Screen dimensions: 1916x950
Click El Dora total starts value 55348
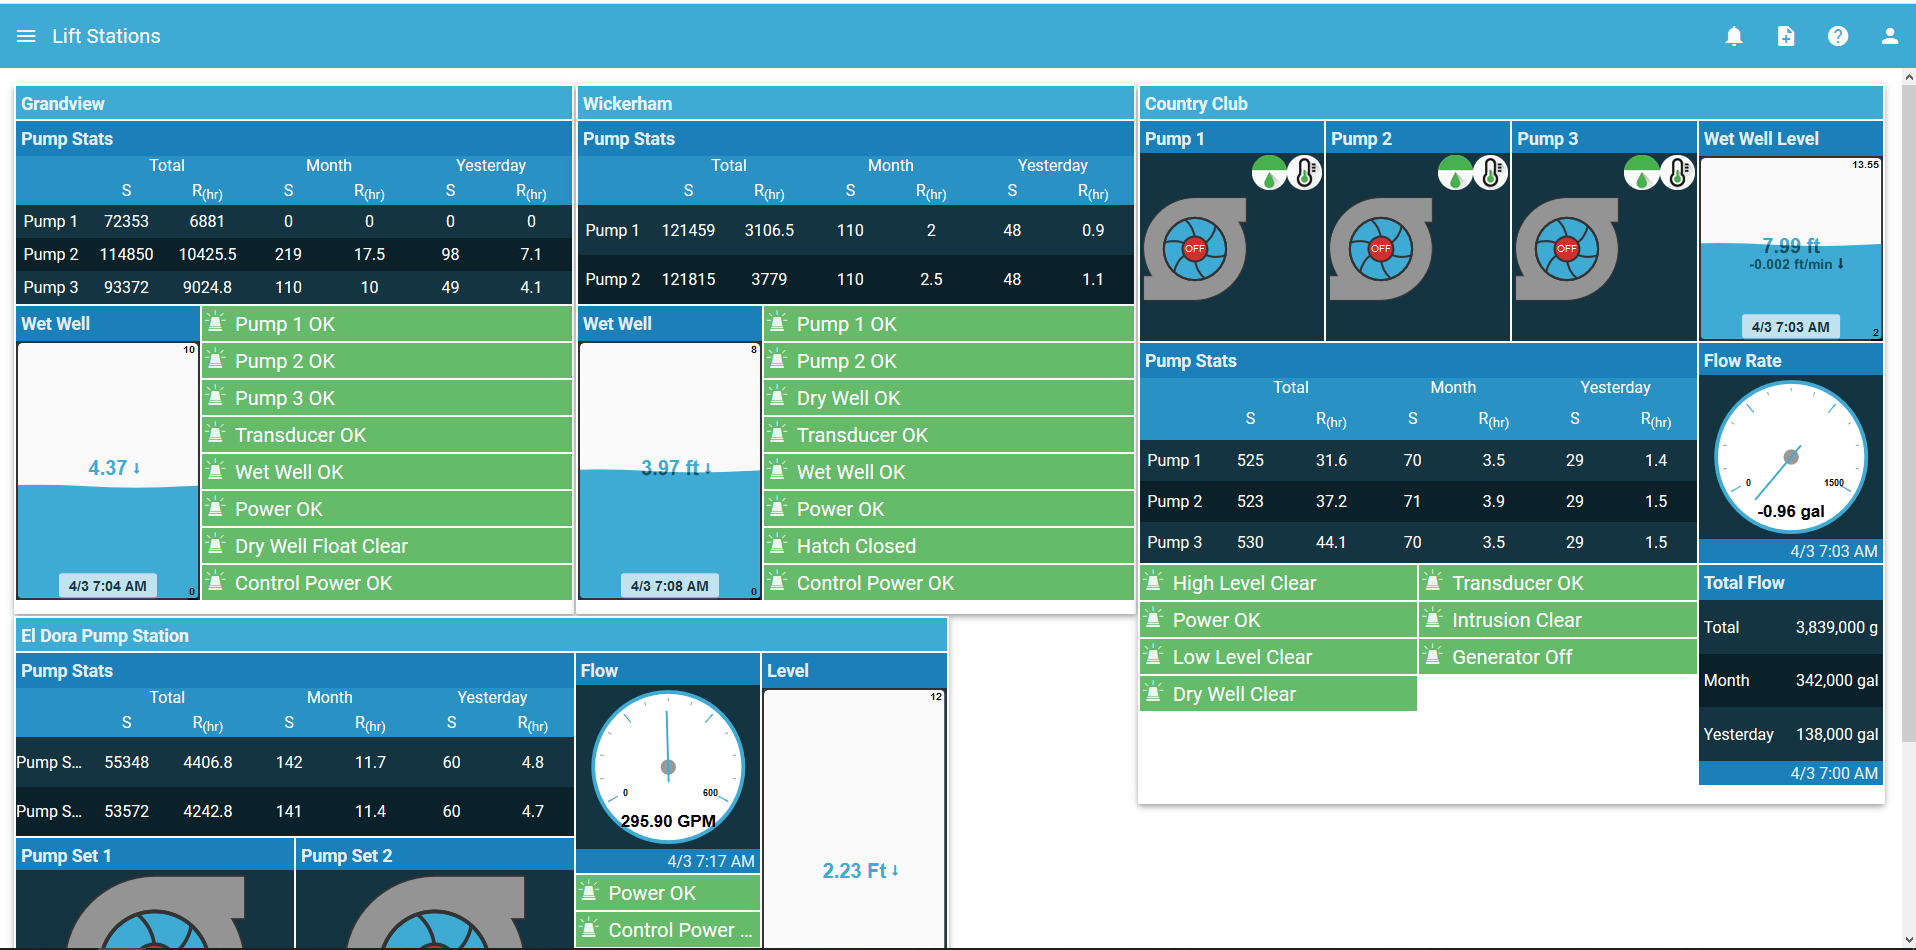click(127, 762)
